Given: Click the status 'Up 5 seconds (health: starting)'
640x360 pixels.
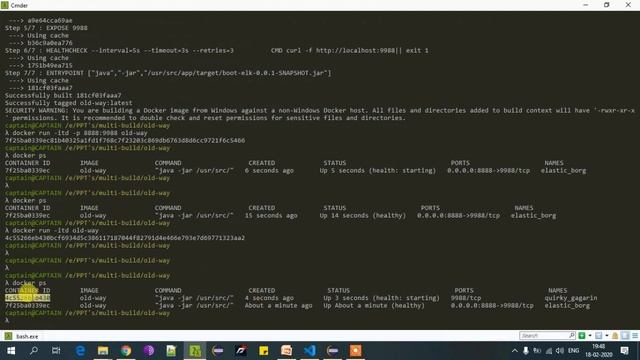Looking at the screenshot, I should [x=378, y=171].
